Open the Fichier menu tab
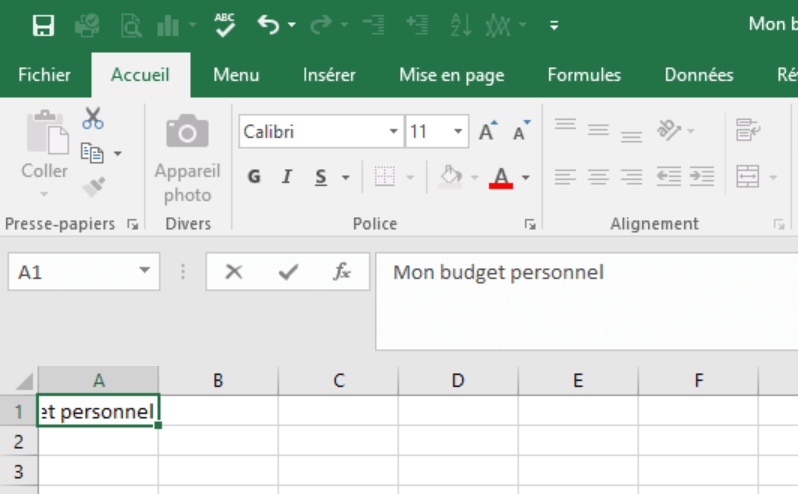The height and width of the screenshot is (494, 798). tap(45, 75)
